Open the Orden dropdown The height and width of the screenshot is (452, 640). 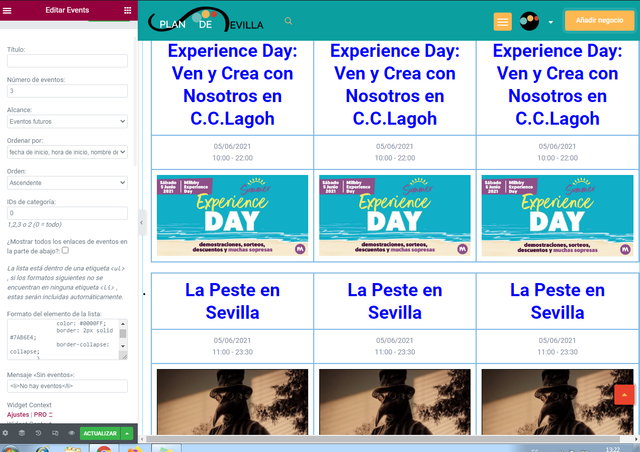pos(67,183)
